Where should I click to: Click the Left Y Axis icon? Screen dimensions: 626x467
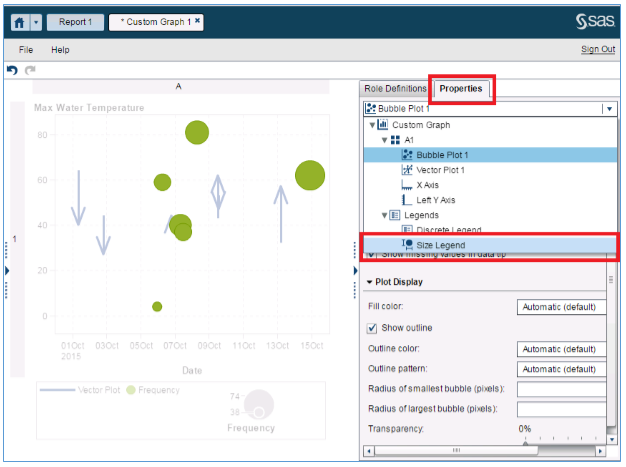point(407,200)
